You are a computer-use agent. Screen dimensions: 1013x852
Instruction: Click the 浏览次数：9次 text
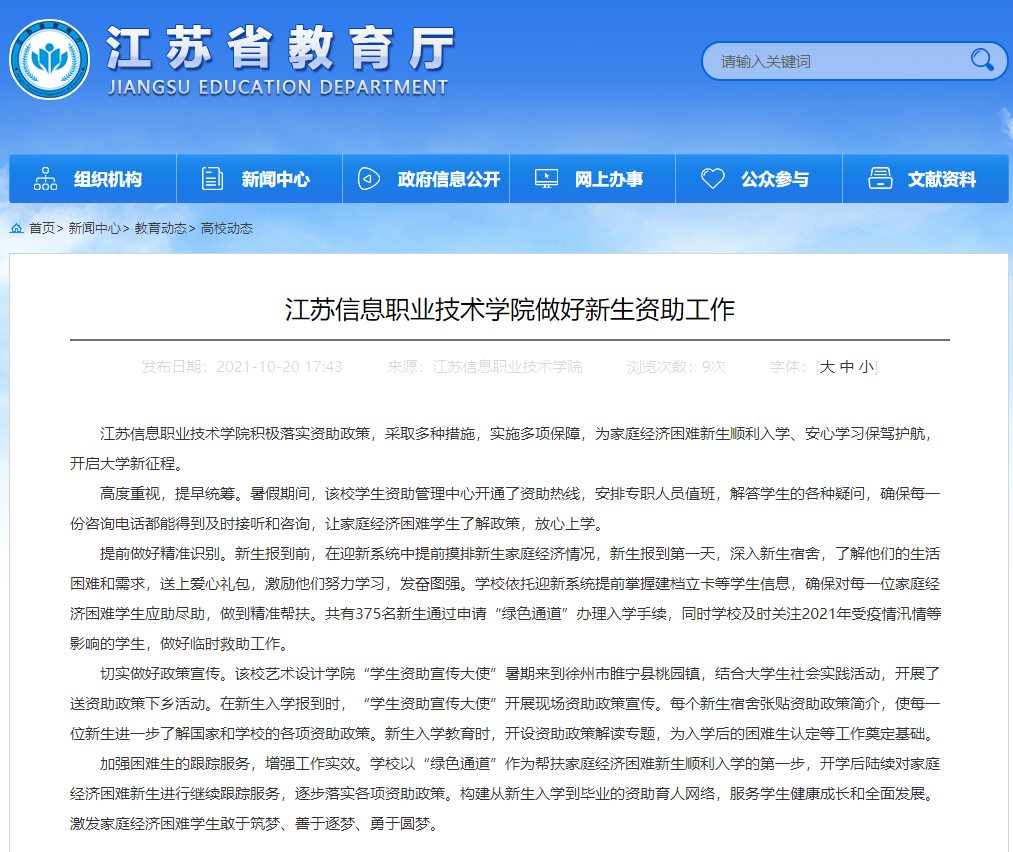676,367
